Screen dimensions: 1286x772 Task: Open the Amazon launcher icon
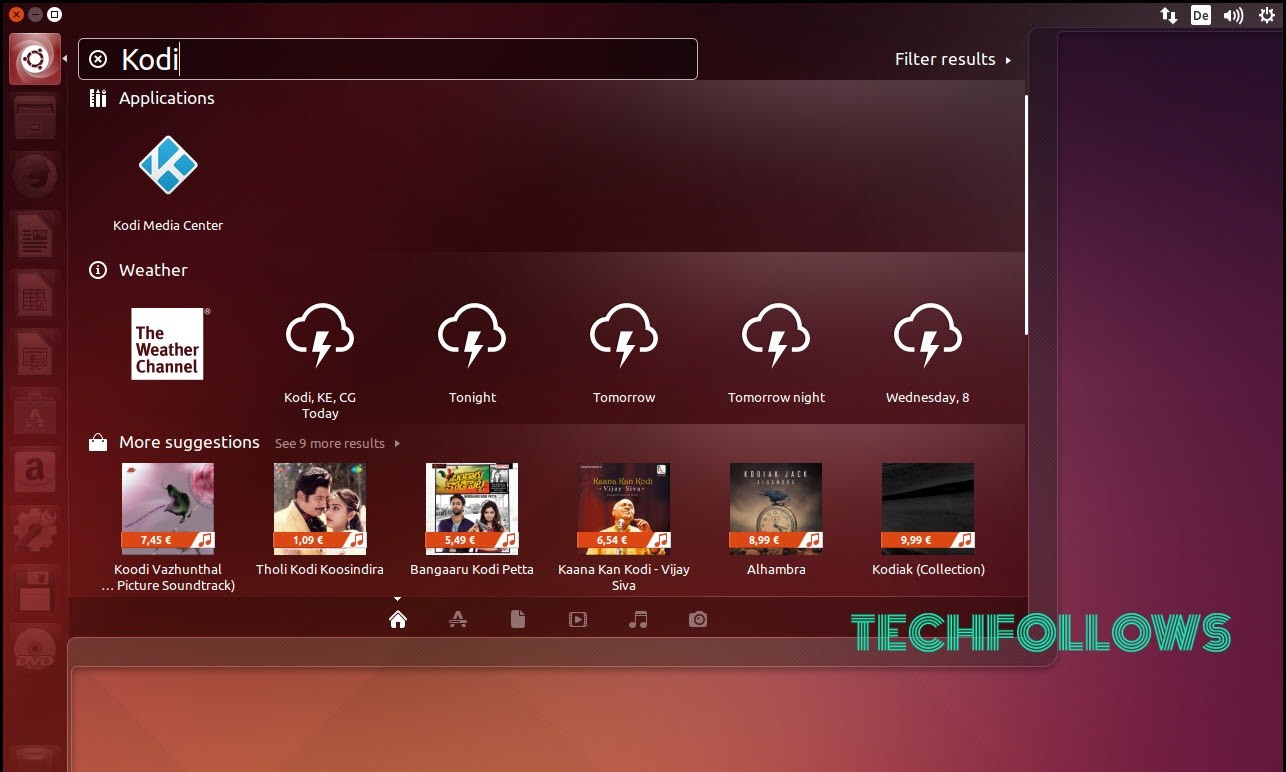click(35, 469)
